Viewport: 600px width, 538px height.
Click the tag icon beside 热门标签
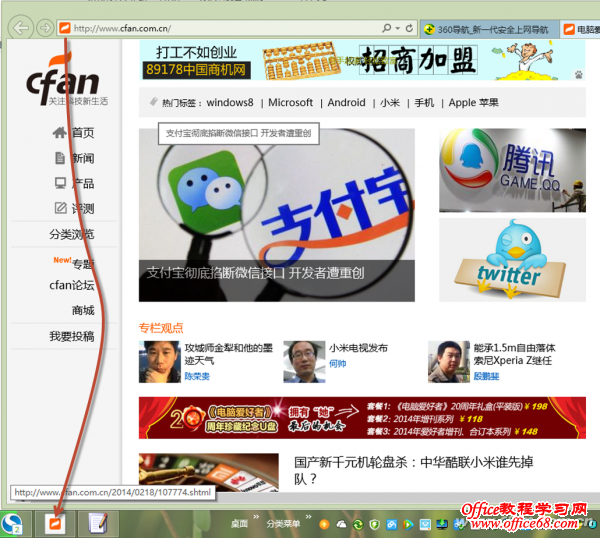pyautogui.click(x=153, y=102)
